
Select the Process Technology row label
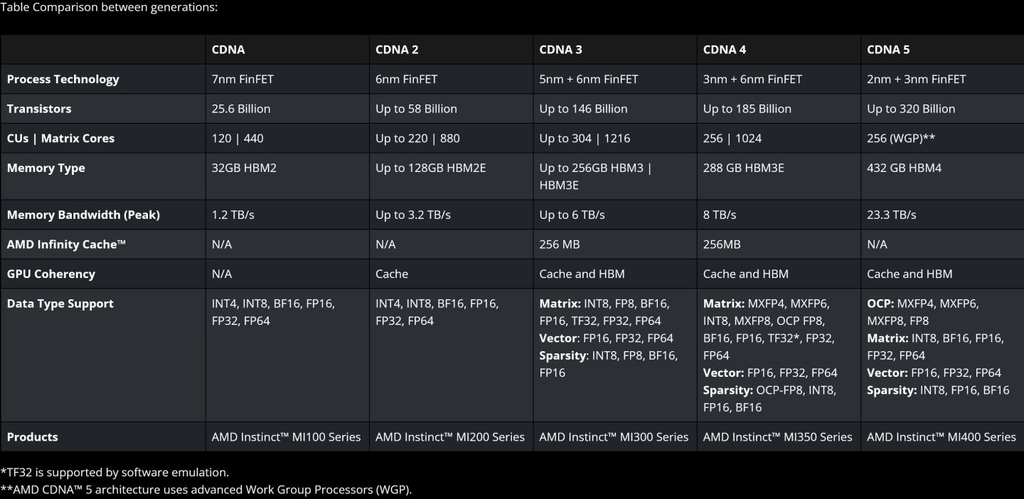click(x=63, y=79)
